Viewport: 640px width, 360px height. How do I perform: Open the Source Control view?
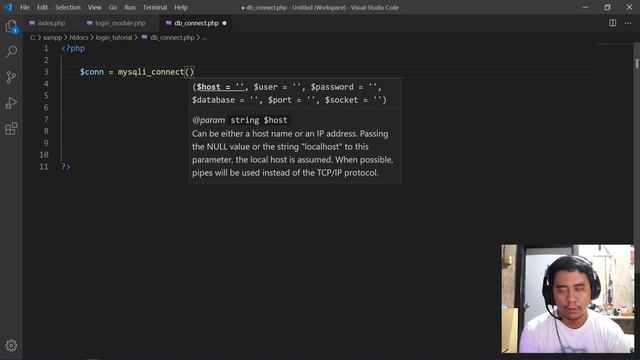pyautogui.click(x=11, y=77)
